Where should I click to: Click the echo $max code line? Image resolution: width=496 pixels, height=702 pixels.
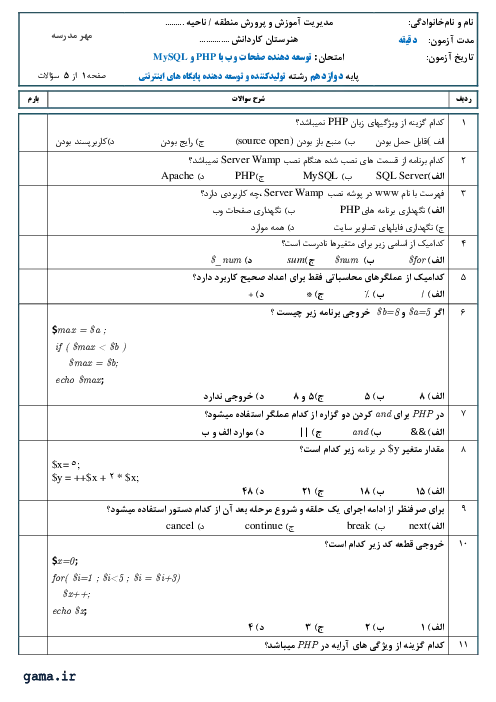pyautogui.click(x=80, y=380)
